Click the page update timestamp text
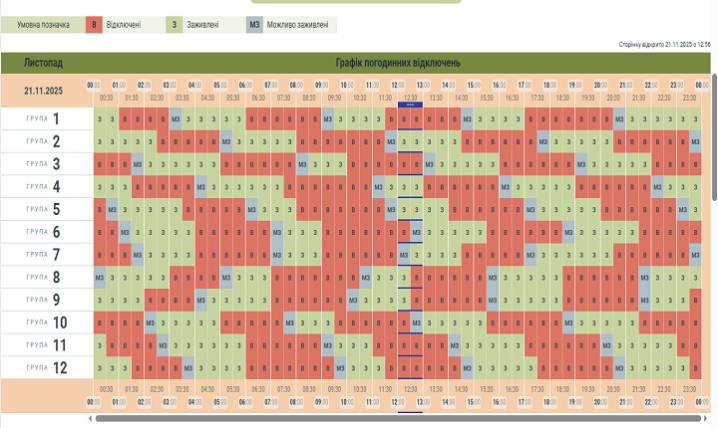This screenshot has height=428, width=718. click(x=666, y=44)
